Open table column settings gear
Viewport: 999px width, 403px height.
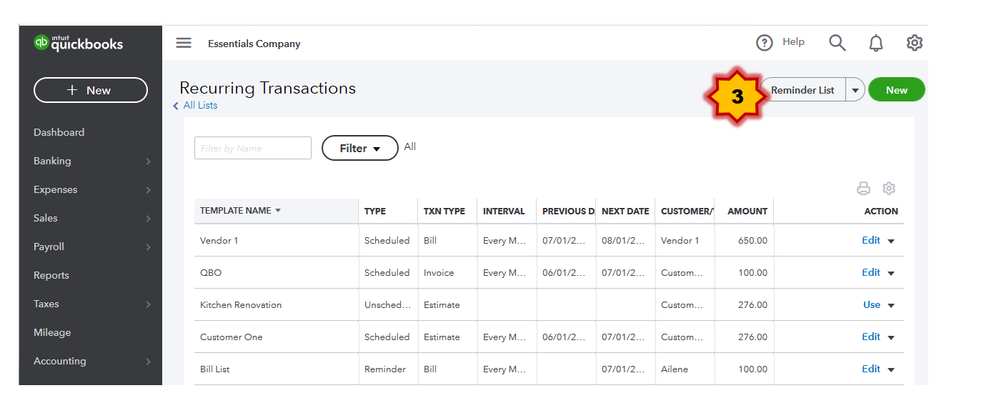(889, 188)
